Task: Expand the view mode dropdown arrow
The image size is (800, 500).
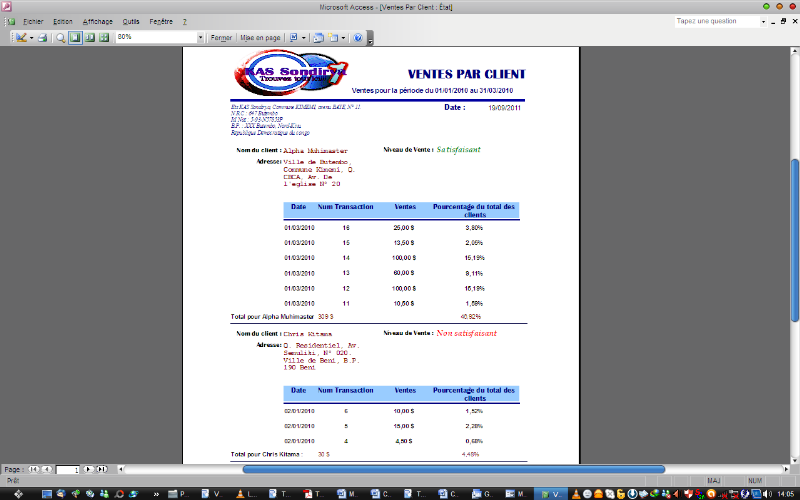Action: 31,38
